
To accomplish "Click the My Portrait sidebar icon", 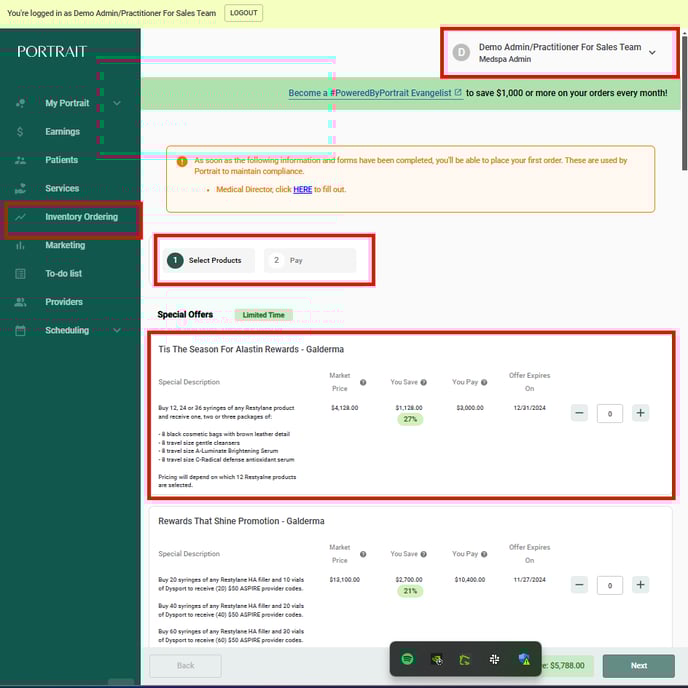I will pos(20,103).
